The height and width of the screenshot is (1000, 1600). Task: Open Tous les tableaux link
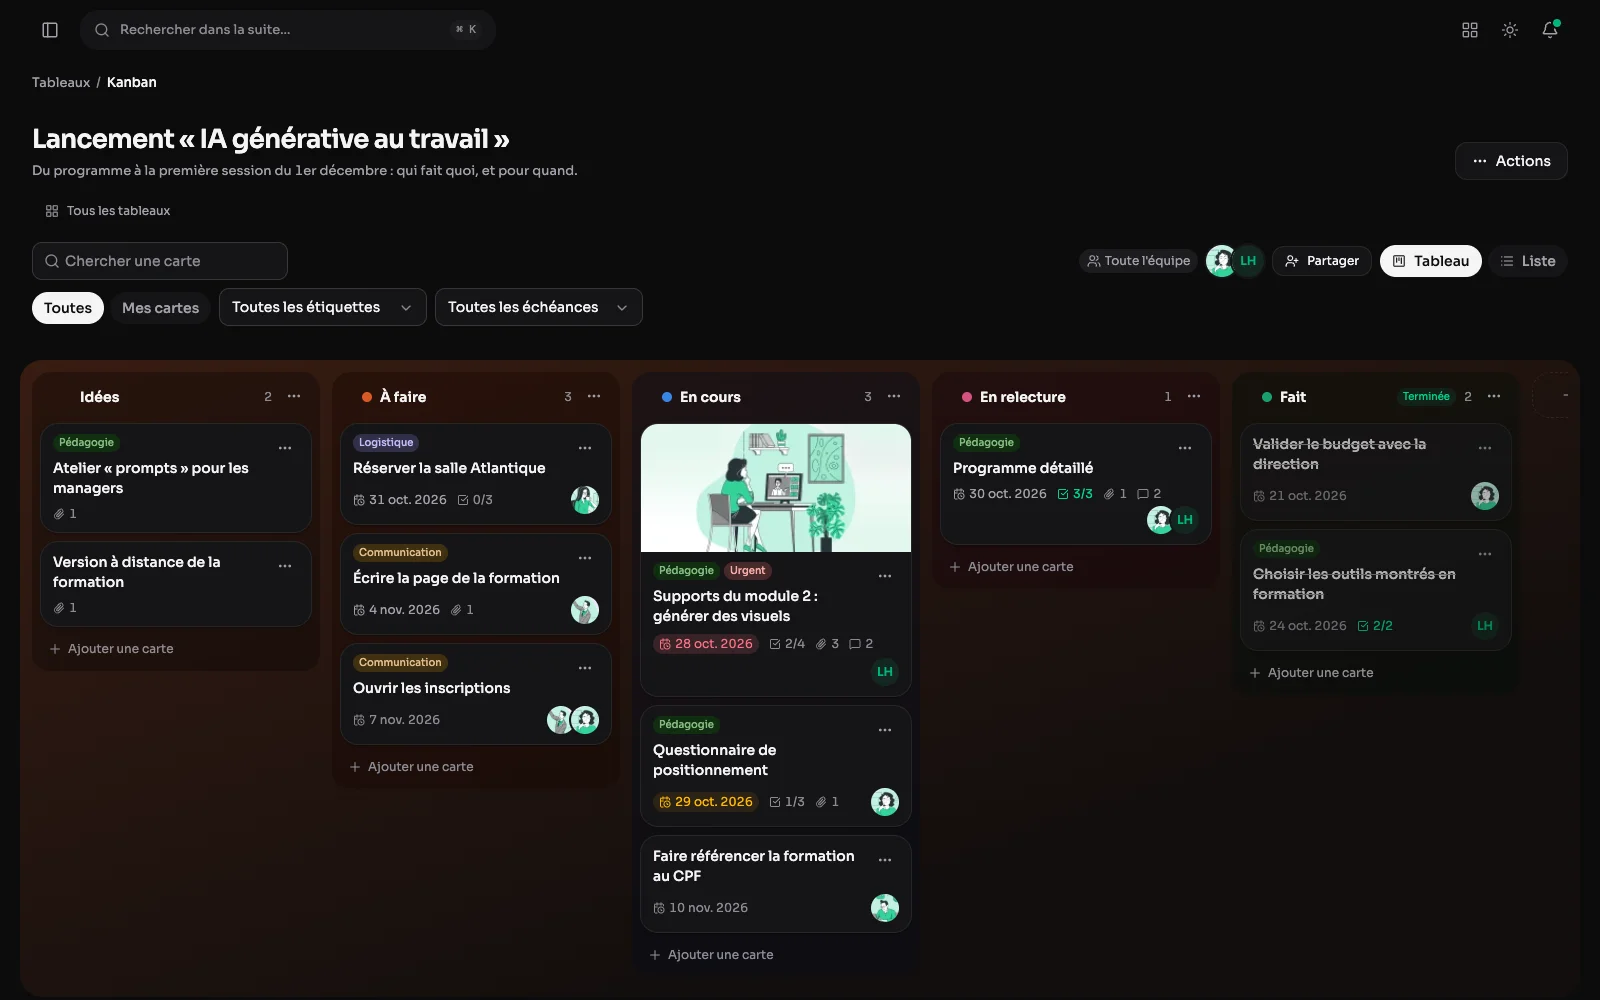[x=108, y=211]
